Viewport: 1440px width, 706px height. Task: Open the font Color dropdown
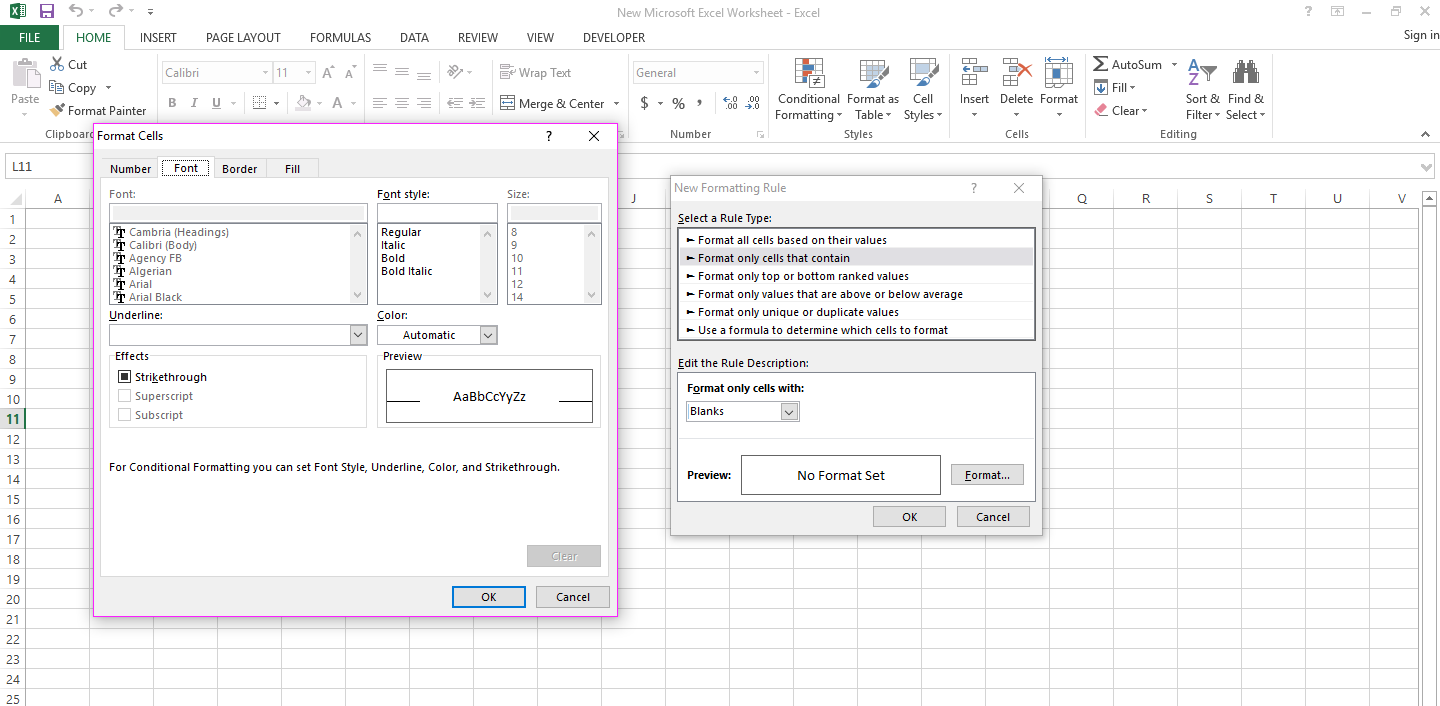click(487, 334)
